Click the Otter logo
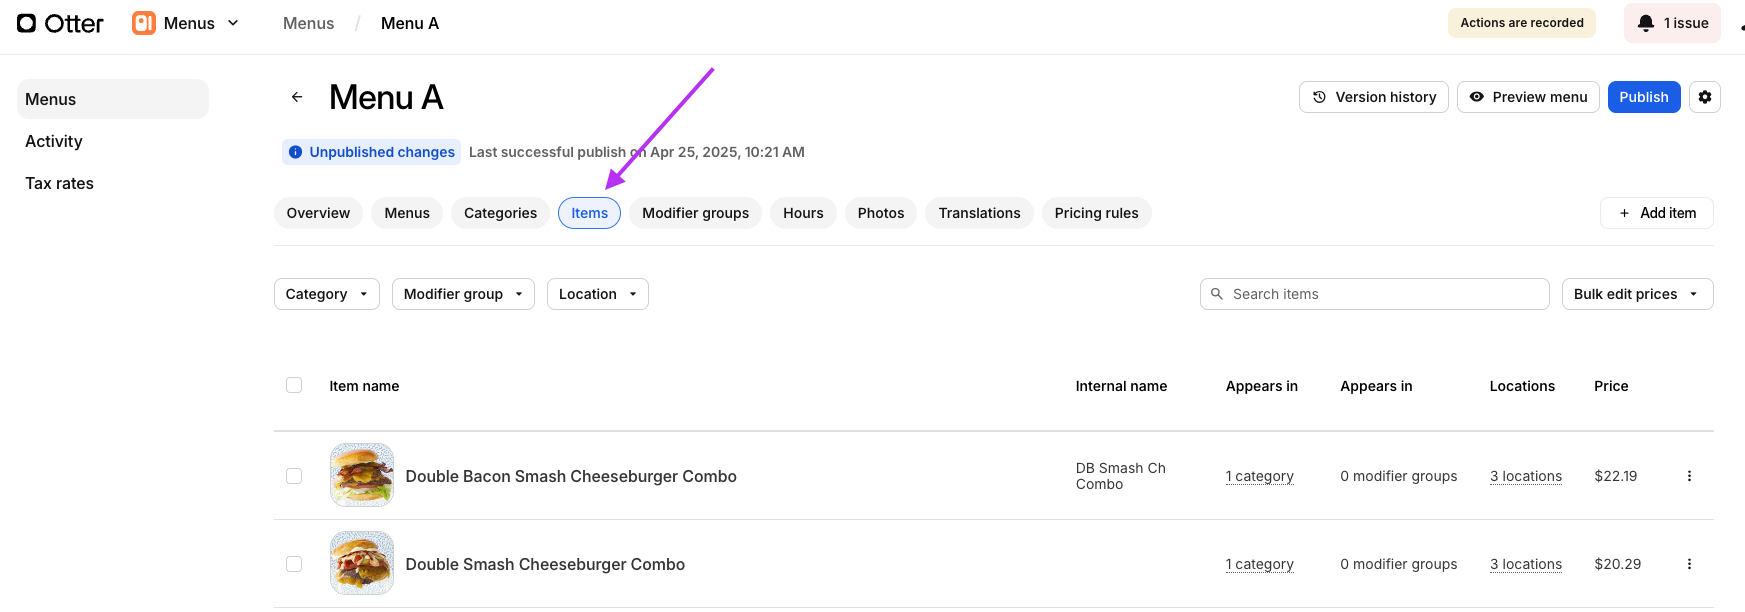This screenshot has height=612, width=1745. coord(60,23)
